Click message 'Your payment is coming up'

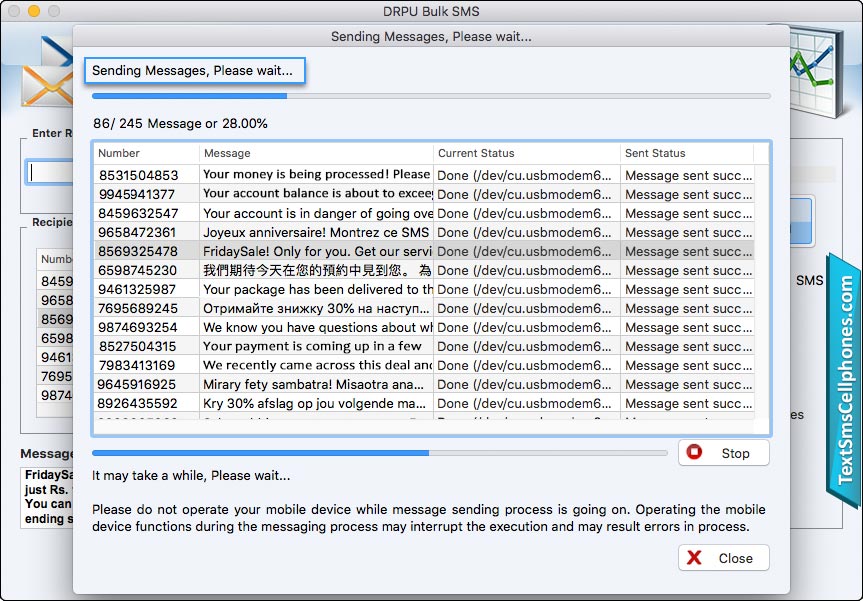click(312, 346)
